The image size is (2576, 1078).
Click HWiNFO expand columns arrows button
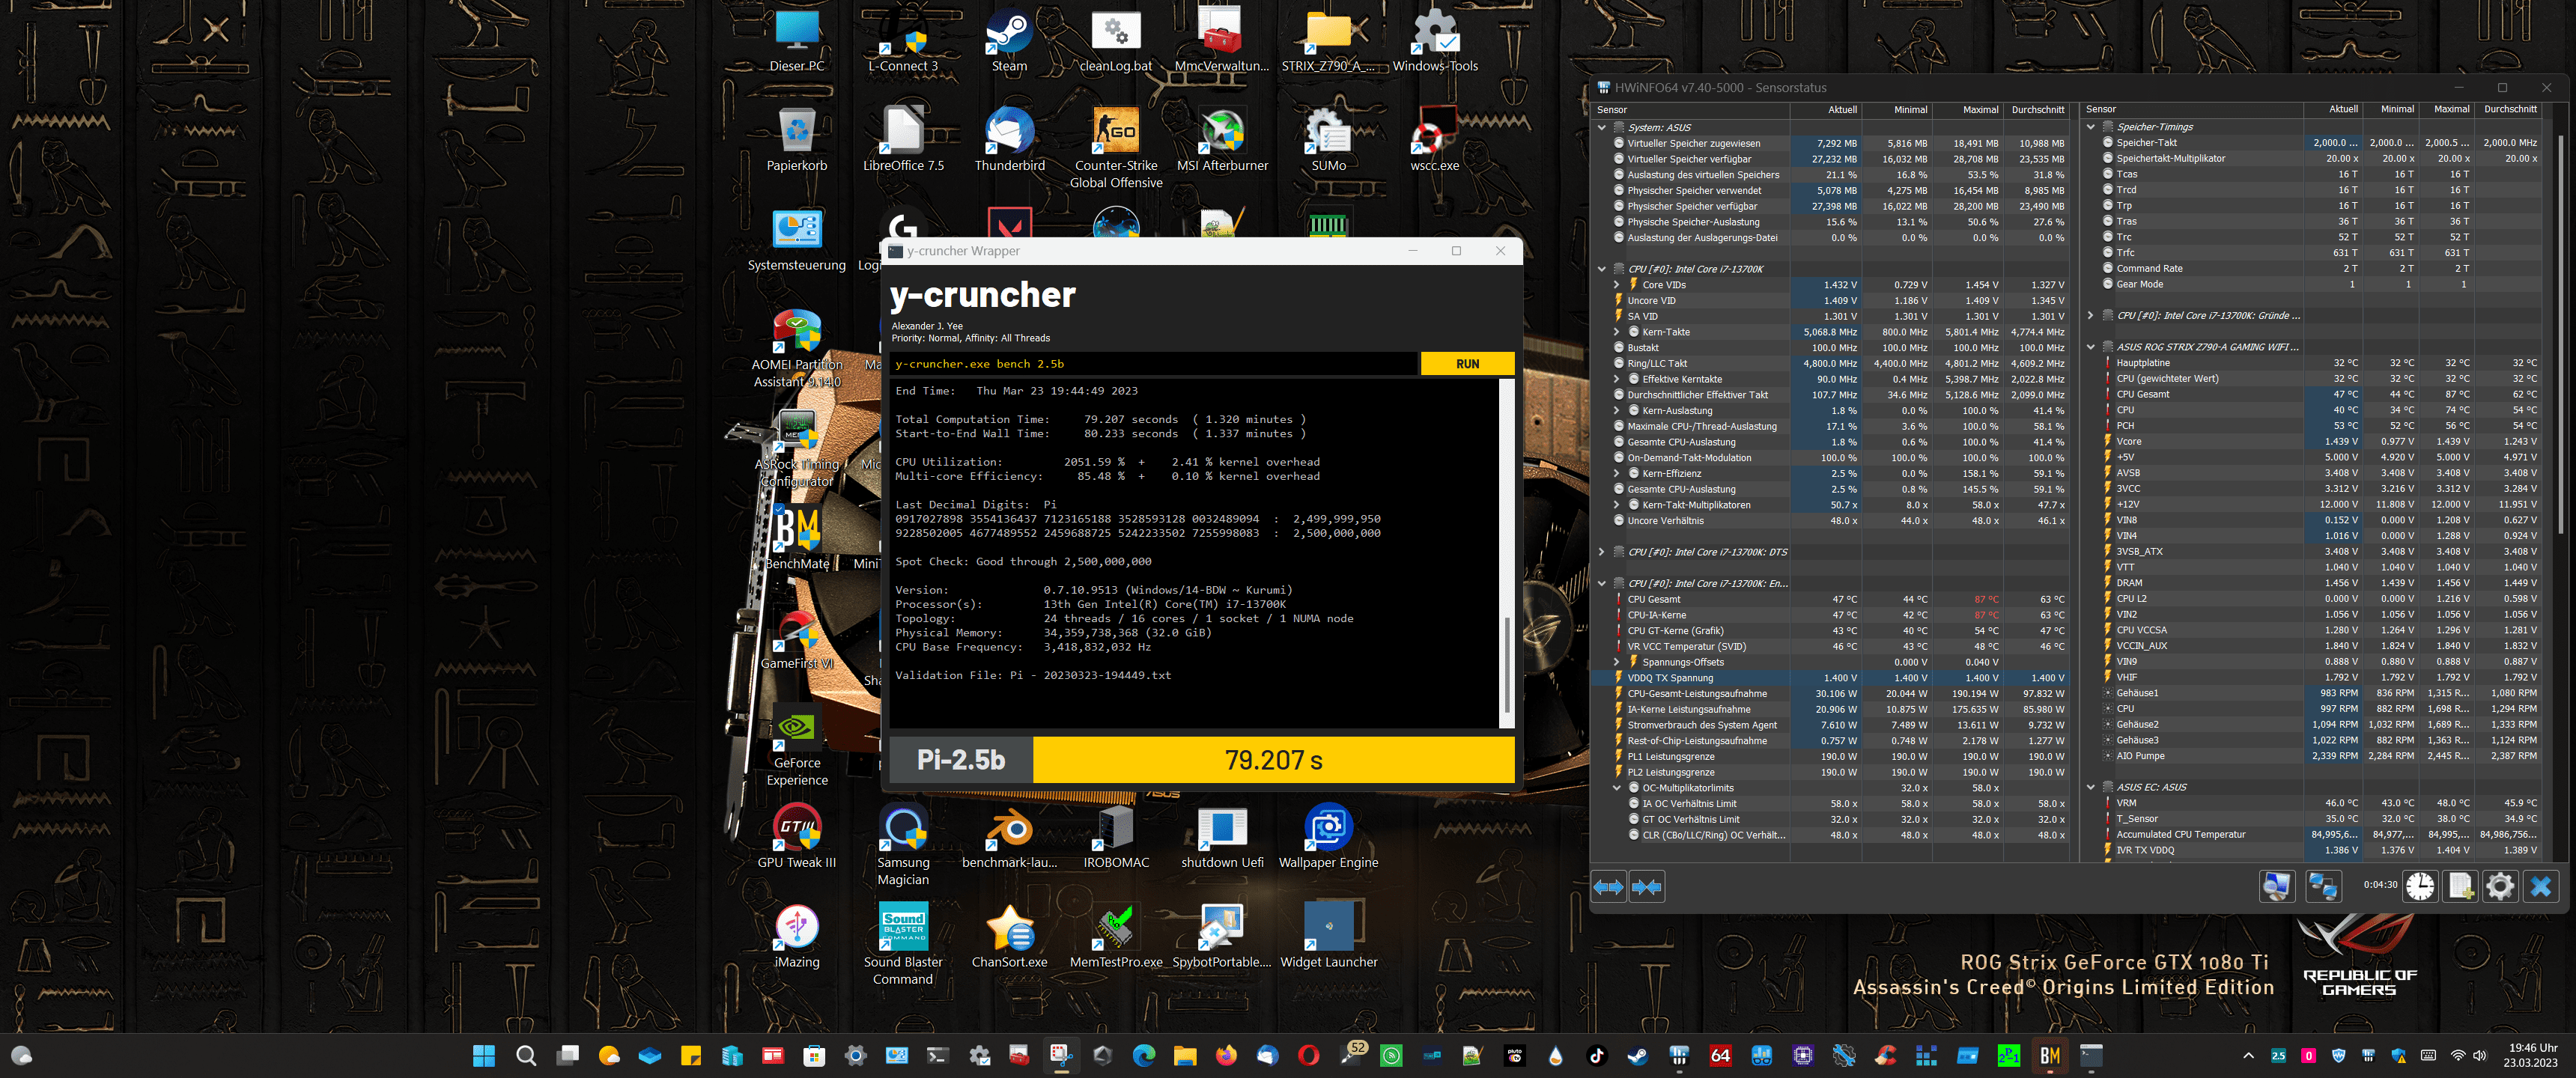point(1608,887)
